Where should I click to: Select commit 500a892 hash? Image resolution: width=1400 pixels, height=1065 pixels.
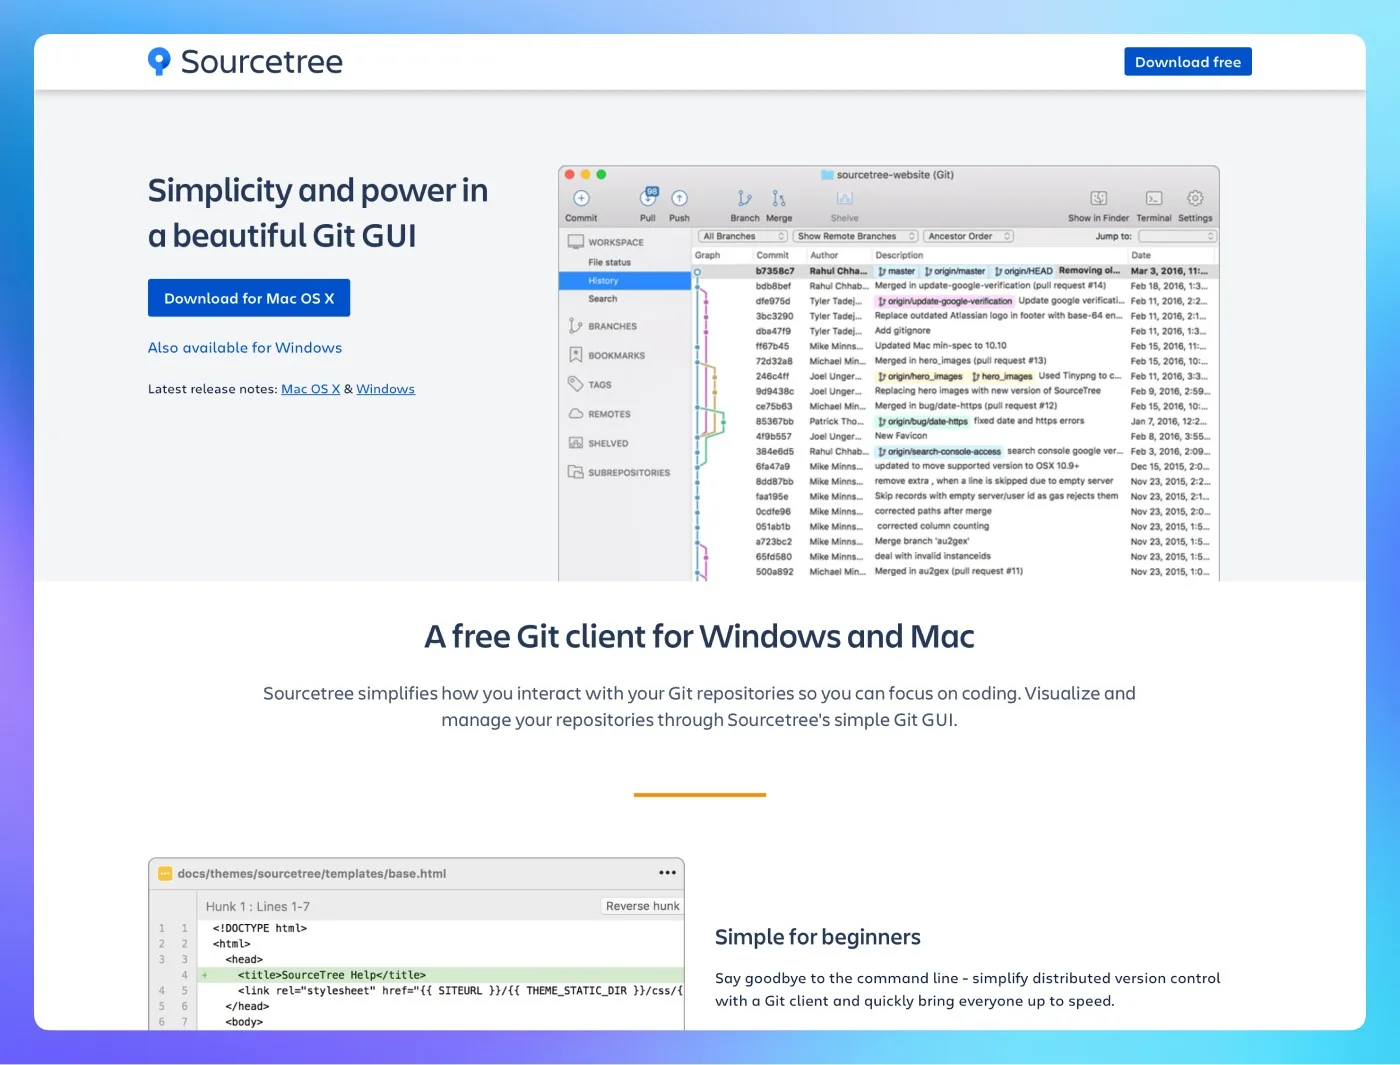click(774, 572)
